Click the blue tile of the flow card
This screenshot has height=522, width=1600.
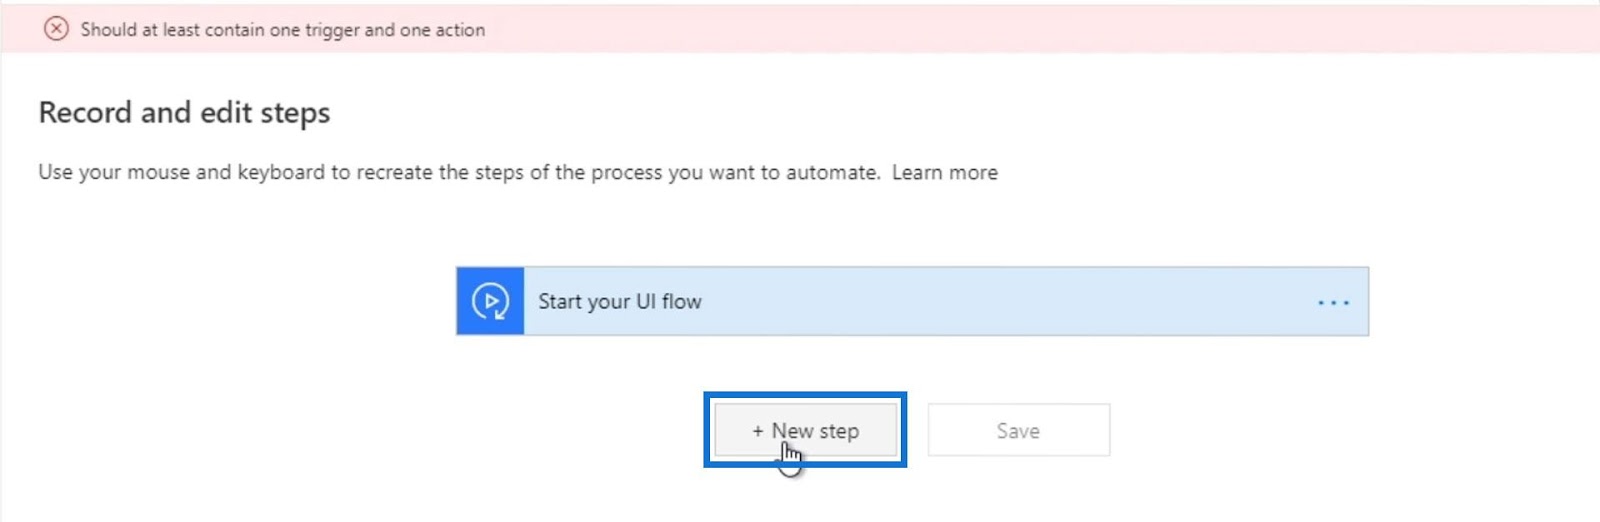point(490,301)
